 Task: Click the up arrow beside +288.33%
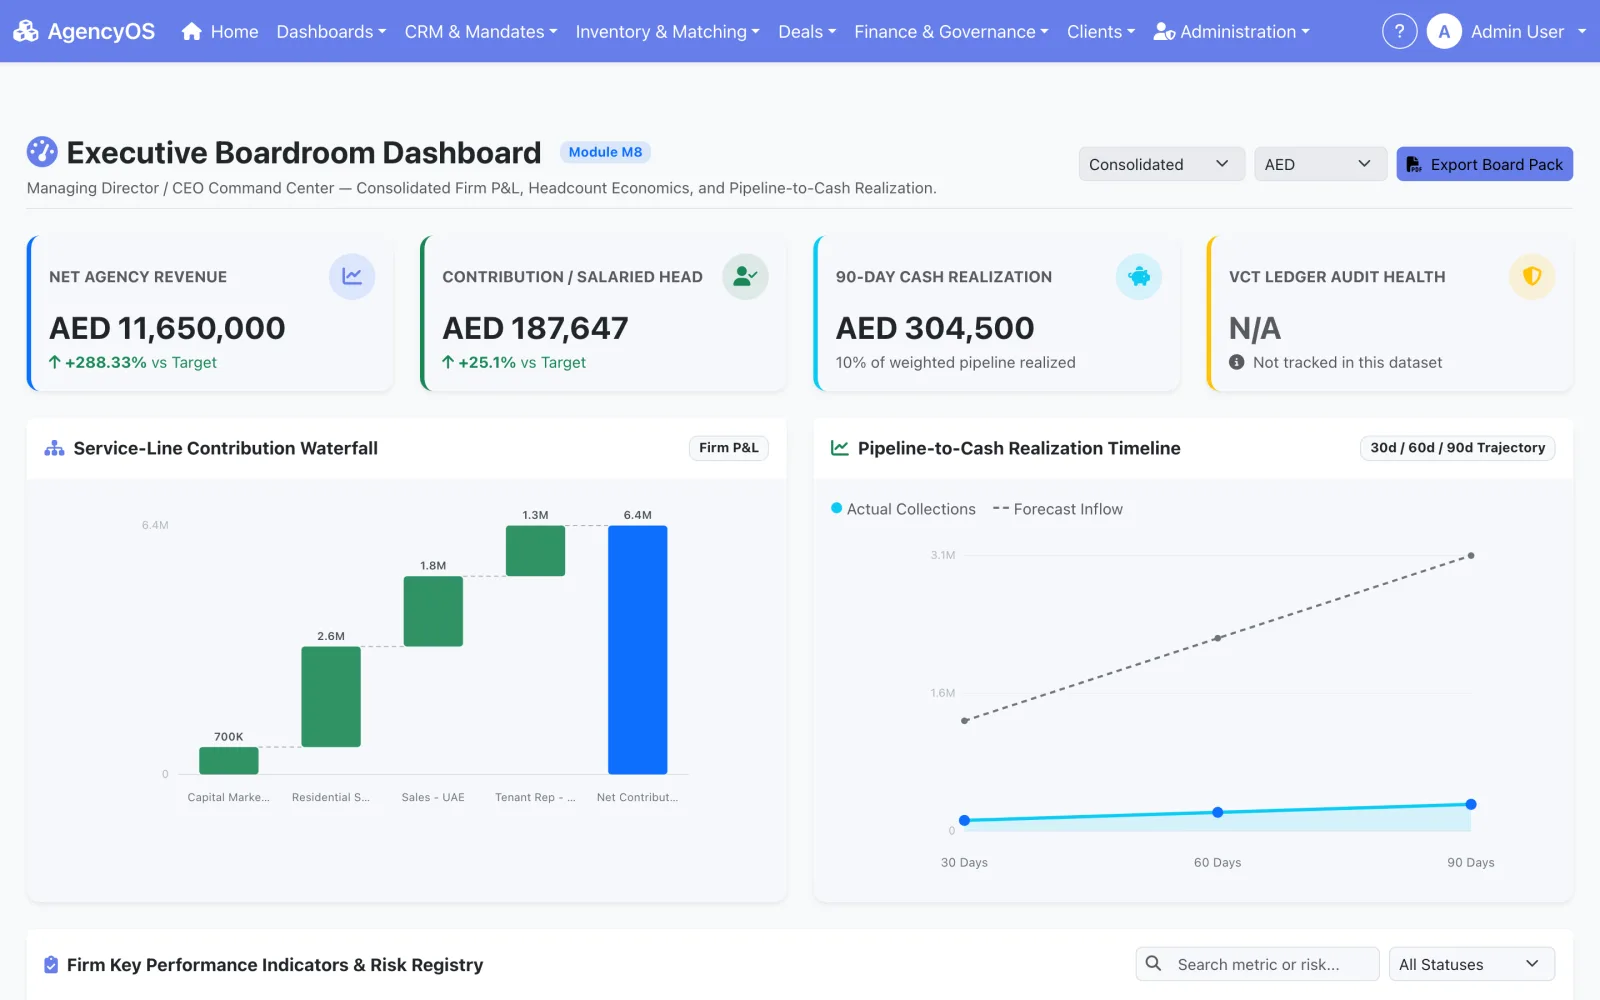coord(55,362)
